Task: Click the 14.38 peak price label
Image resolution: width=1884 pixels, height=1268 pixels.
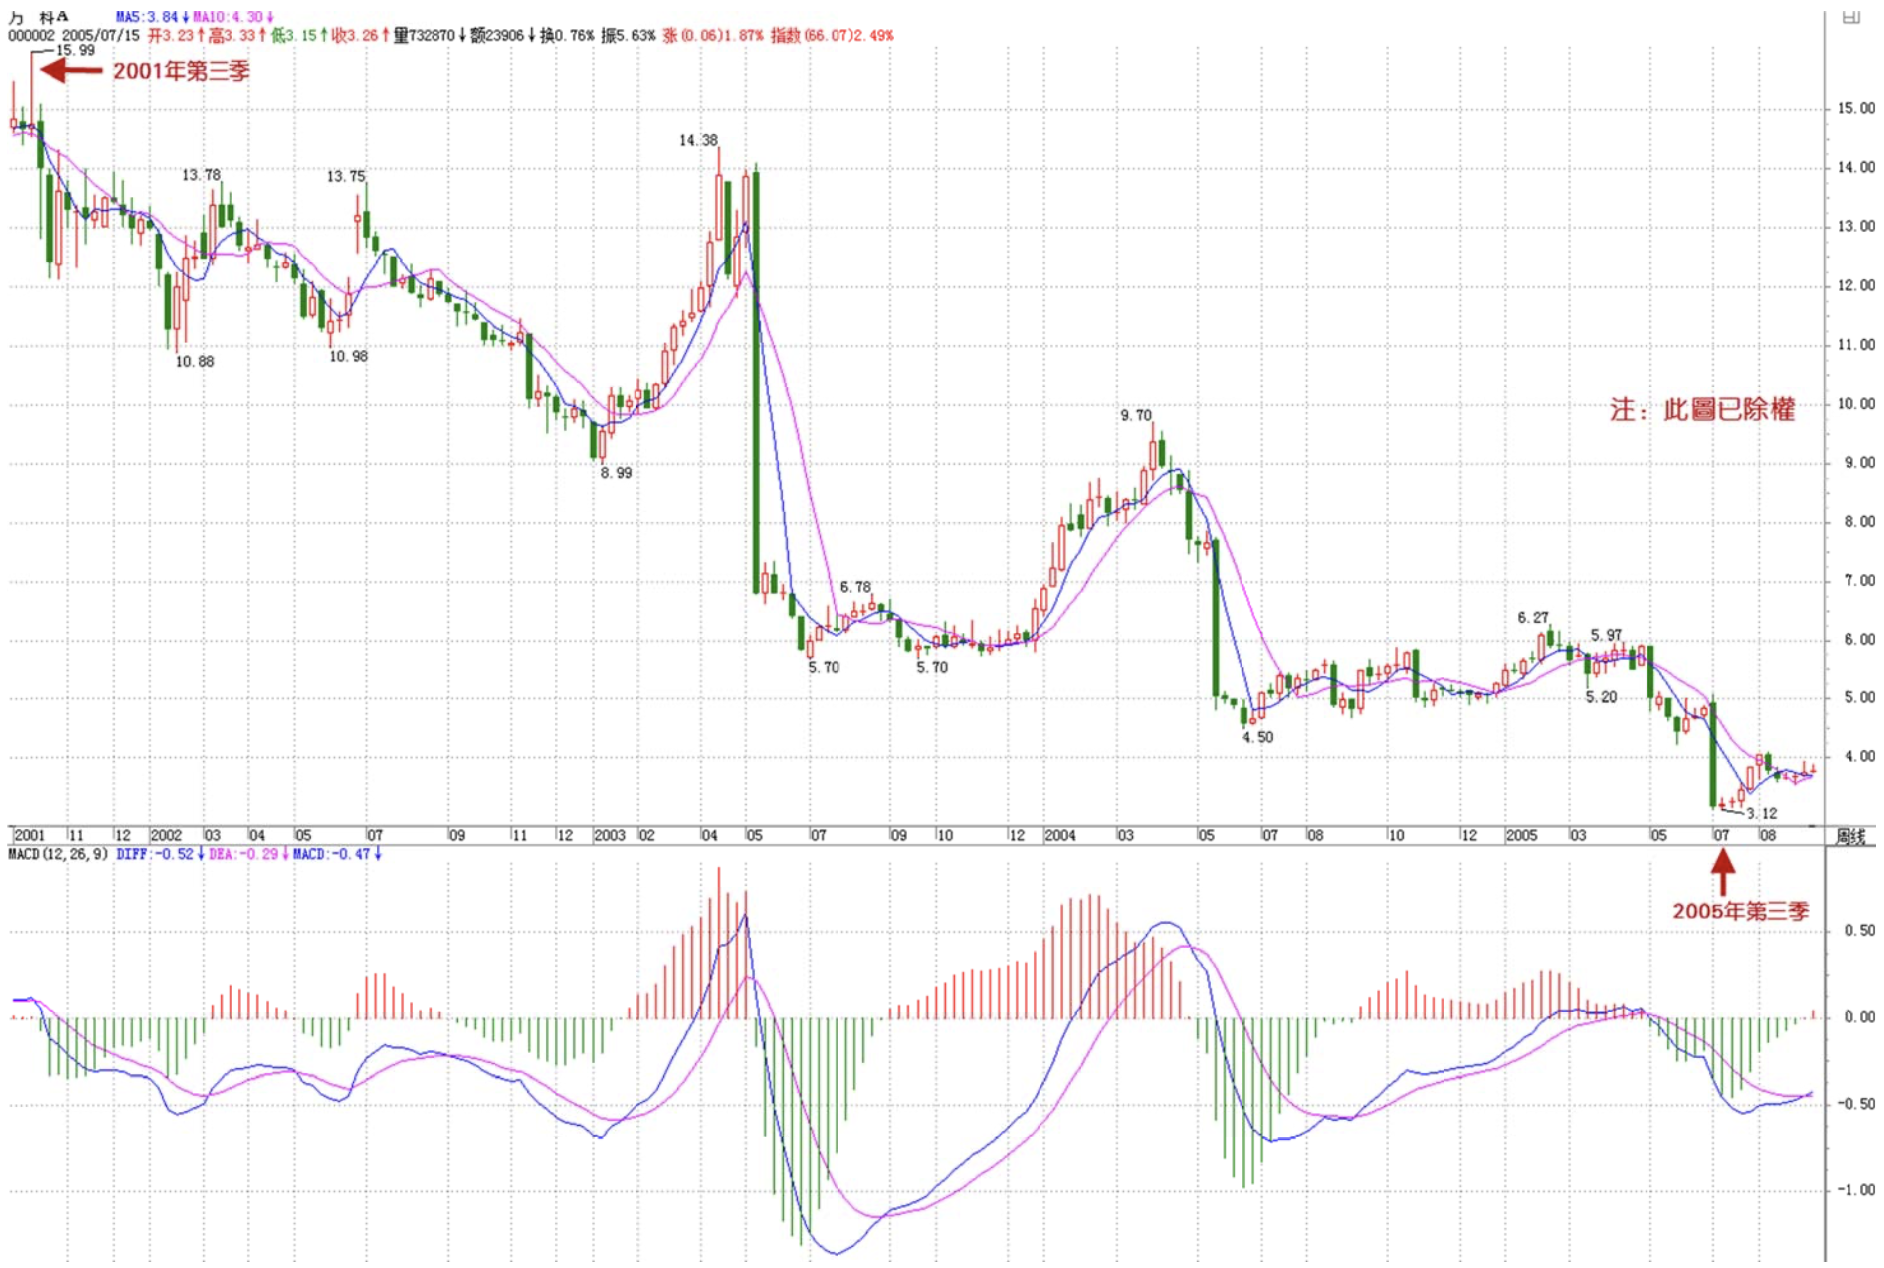Action: click(698, 140)
